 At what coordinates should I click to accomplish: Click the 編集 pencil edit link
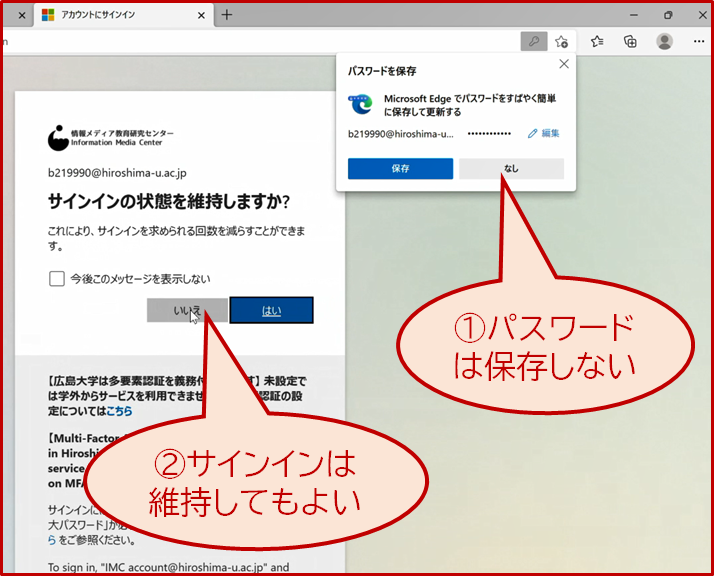544,133
